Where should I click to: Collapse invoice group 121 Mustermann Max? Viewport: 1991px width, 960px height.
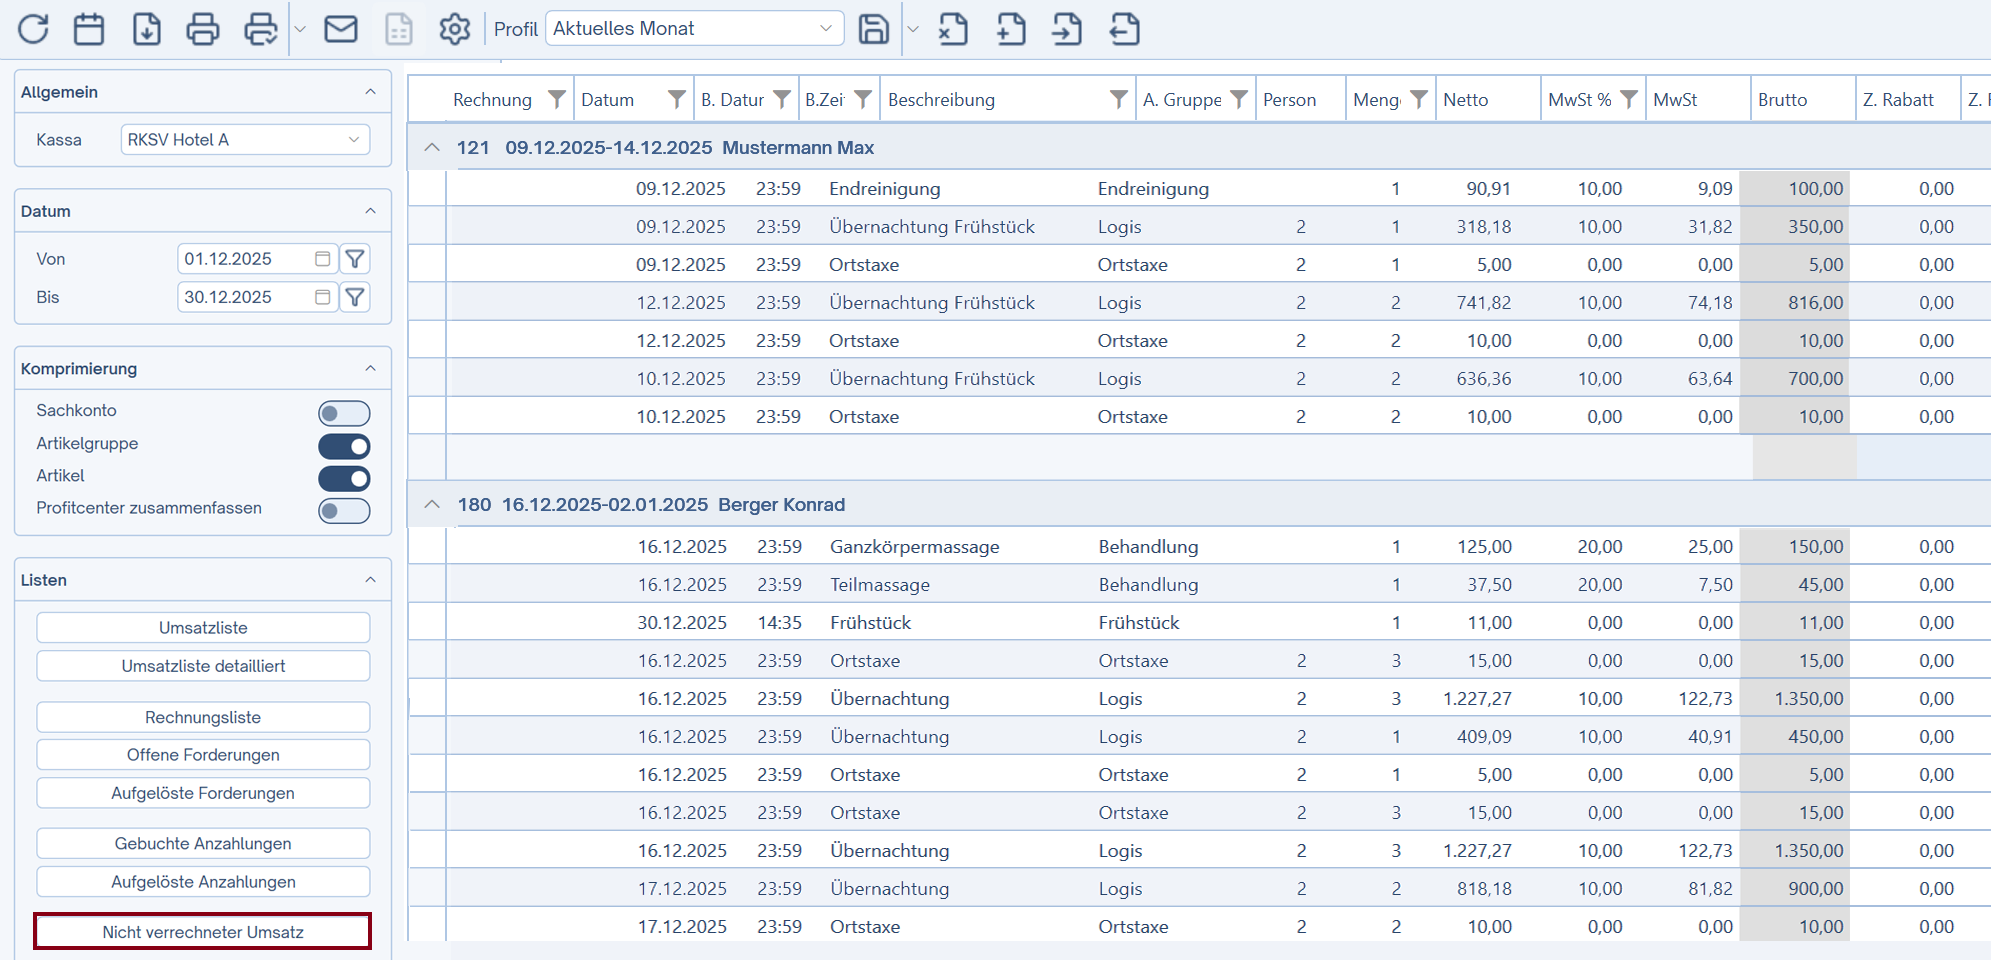[x=432, y=148]
